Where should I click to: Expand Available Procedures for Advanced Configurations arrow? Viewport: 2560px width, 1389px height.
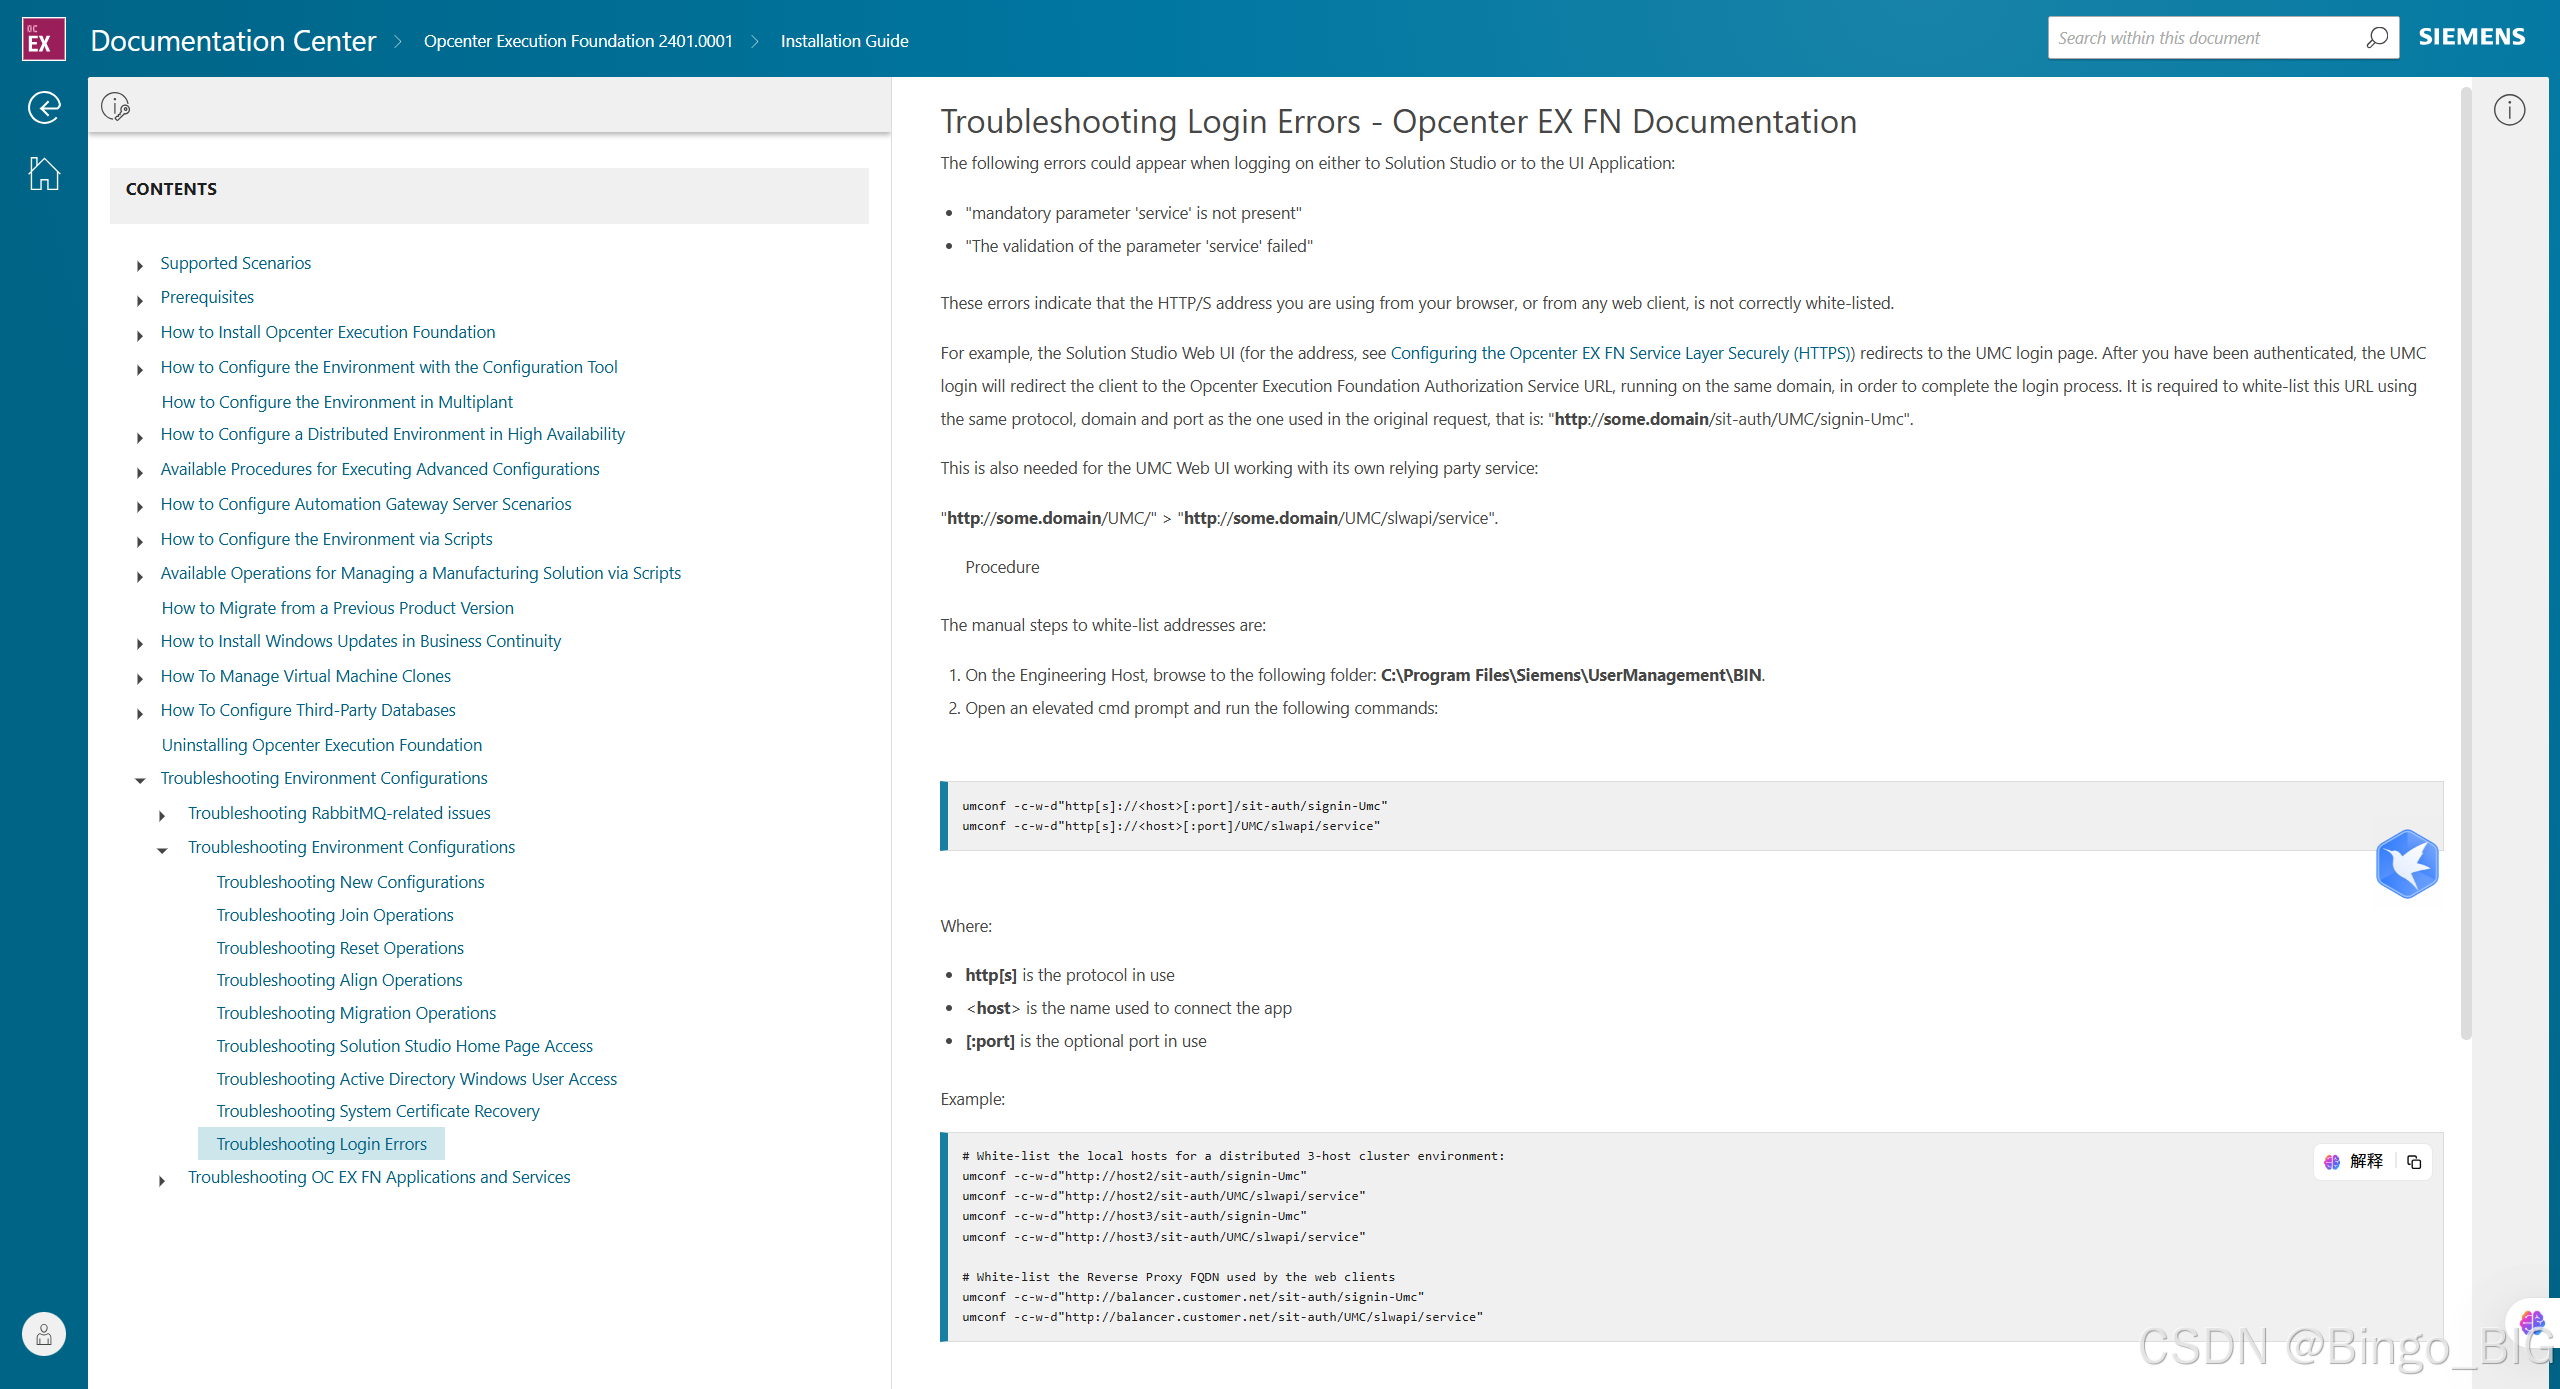pyautogui.click(x=140, y=471)
